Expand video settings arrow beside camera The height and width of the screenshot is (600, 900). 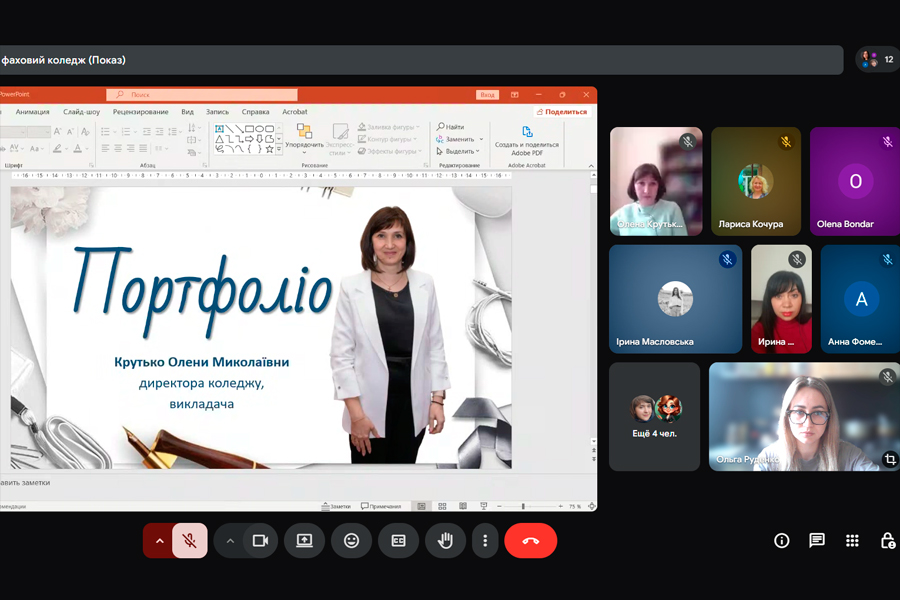(x=230, y=541)
